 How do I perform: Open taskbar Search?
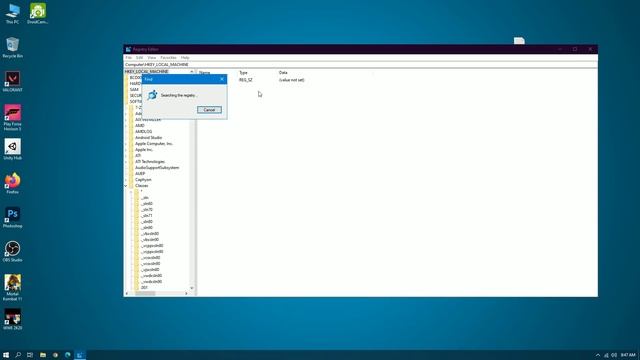coord(18,355)
